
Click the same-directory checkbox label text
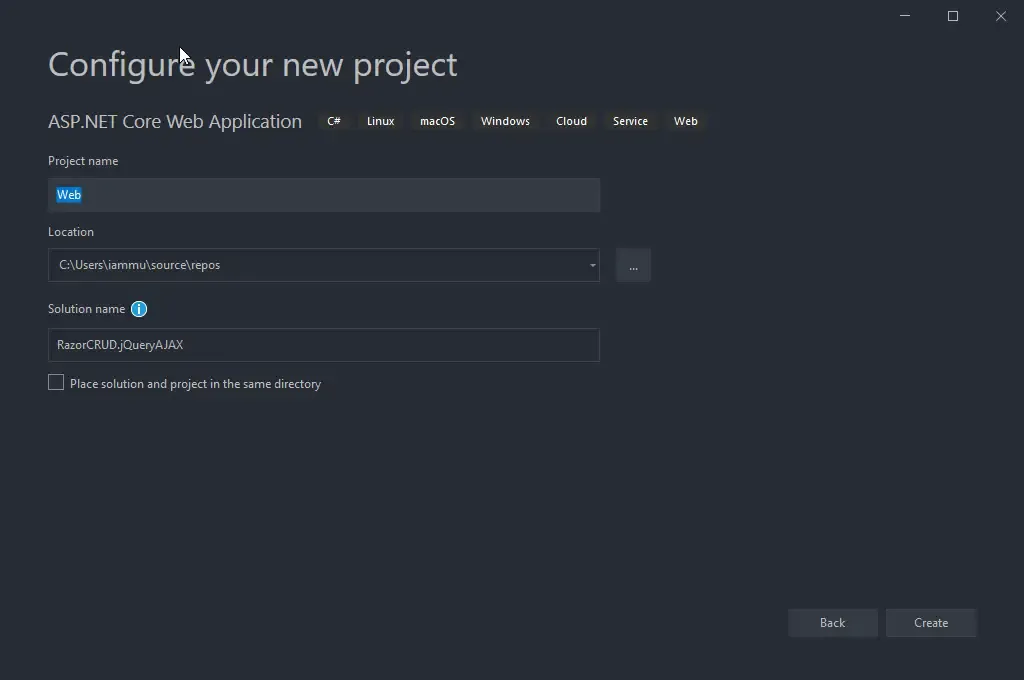[x=193, y=383]
